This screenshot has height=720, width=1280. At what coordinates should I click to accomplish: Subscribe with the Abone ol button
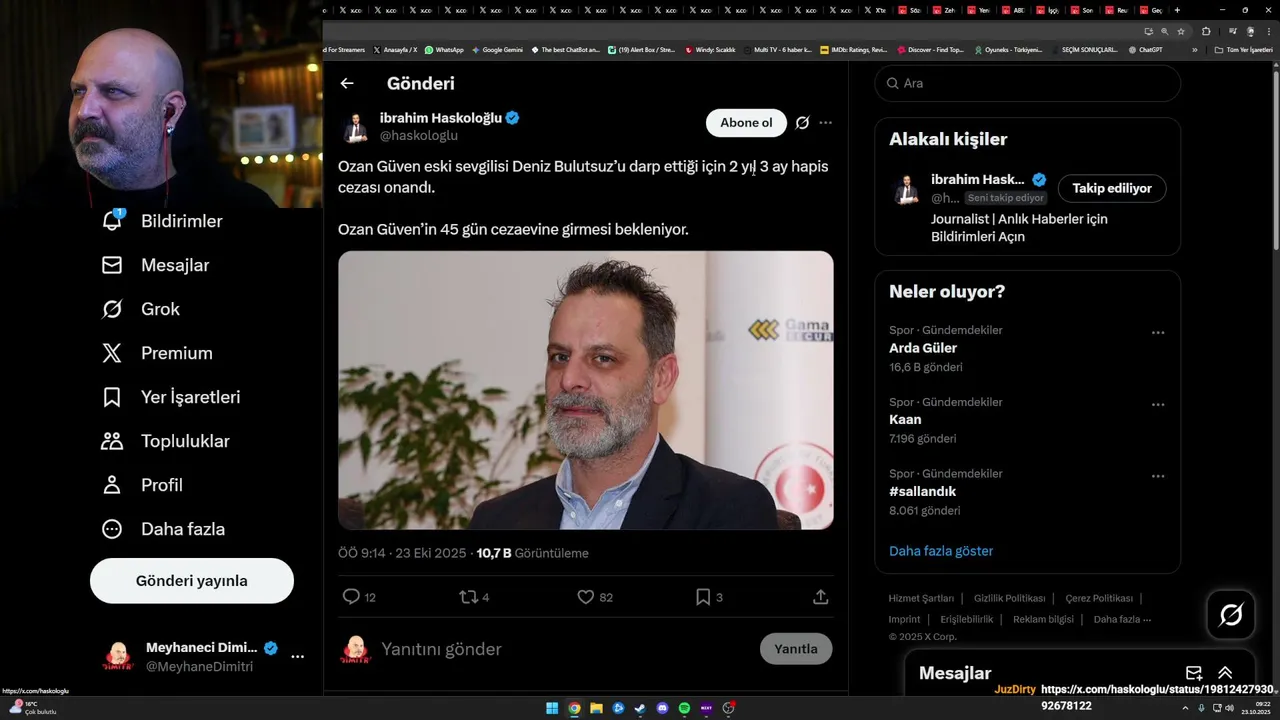click(746, 123)
